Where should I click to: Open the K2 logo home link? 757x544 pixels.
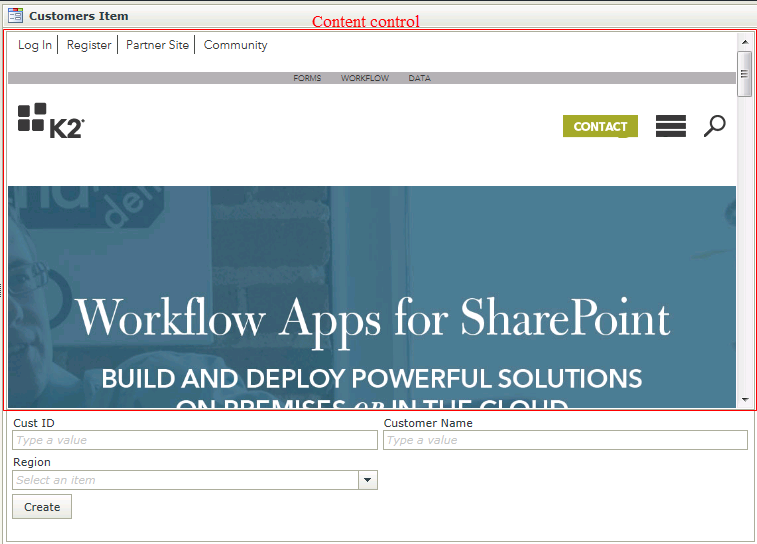point(51,121)
